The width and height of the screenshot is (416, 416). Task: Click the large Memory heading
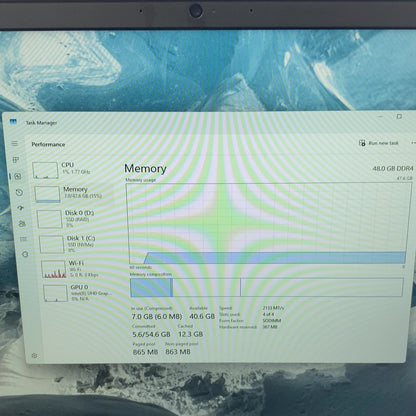pyautogui.click(x=145, y=168)
